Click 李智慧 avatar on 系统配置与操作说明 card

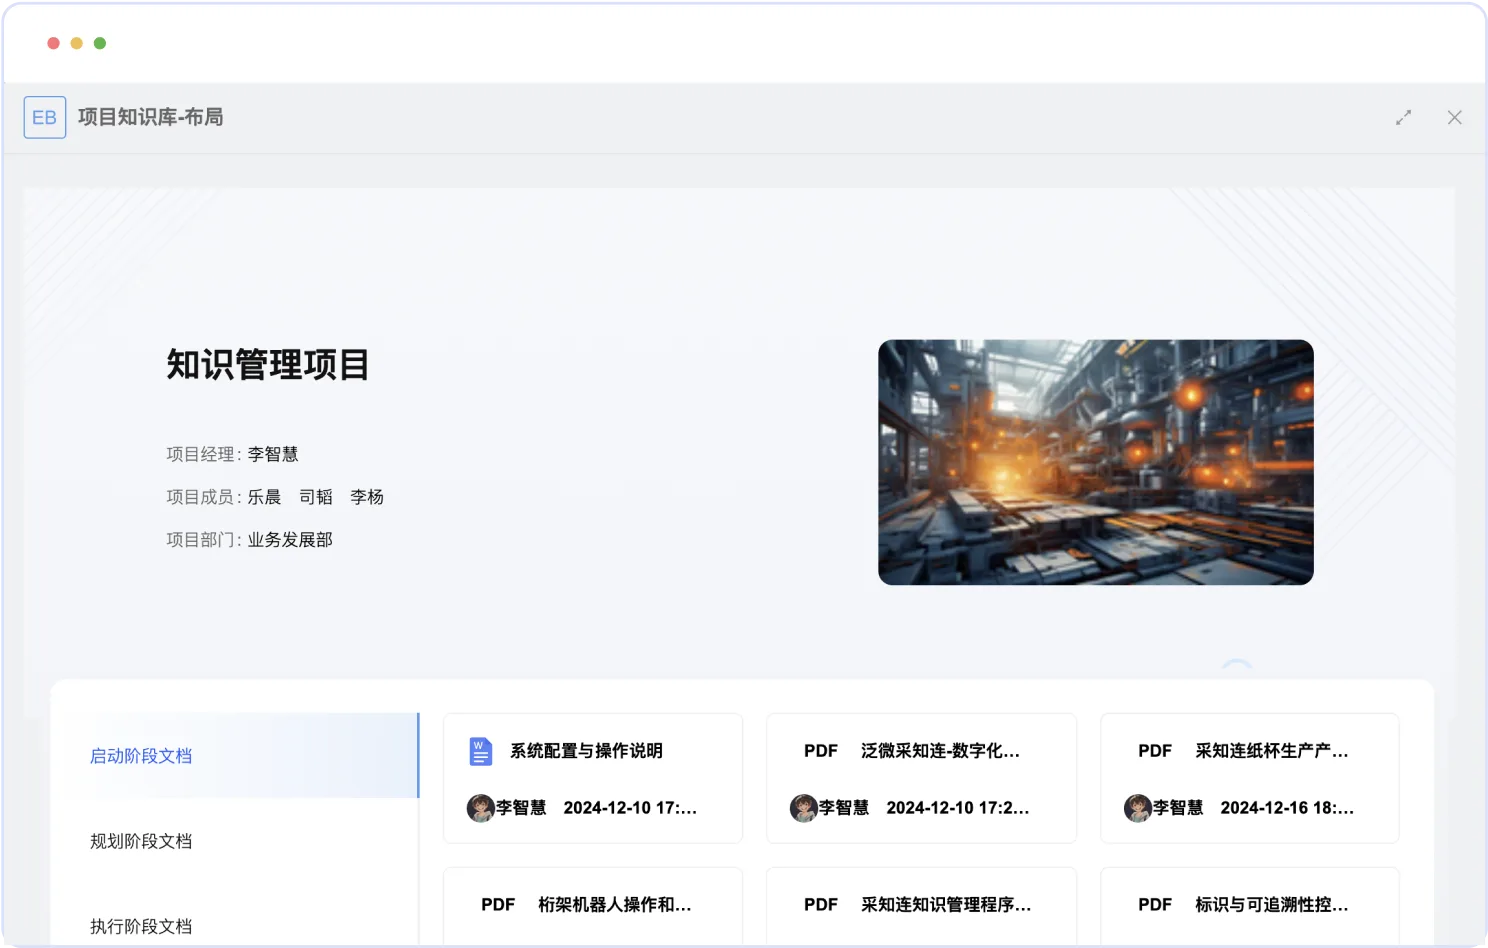point(481,808)
